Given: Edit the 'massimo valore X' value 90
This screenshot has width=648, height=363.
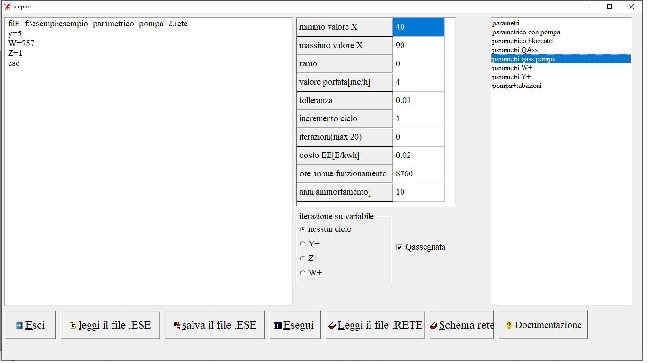Looking at the screenshot, I should [418, 45].
